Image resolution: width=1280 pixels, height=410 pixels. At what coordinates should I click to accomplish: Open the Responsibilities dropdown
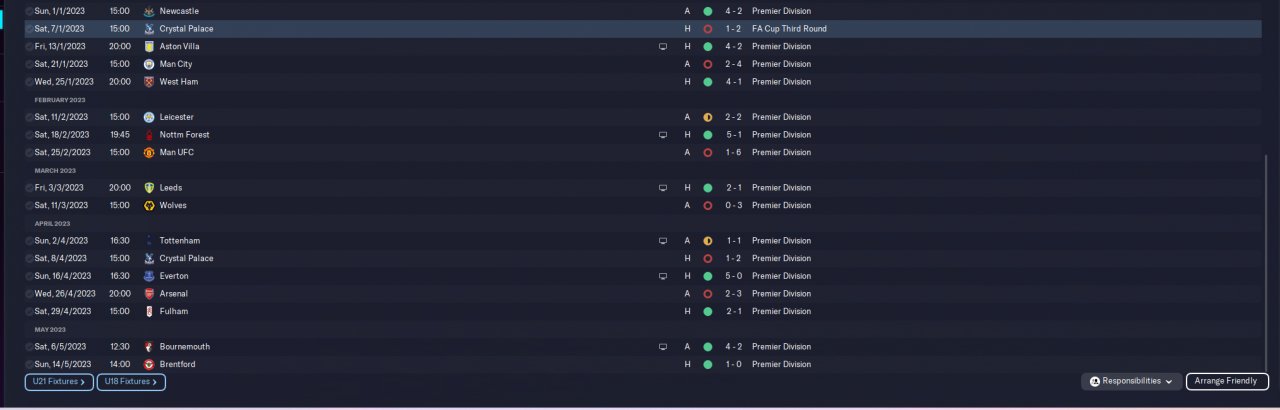click(1131, 381)
